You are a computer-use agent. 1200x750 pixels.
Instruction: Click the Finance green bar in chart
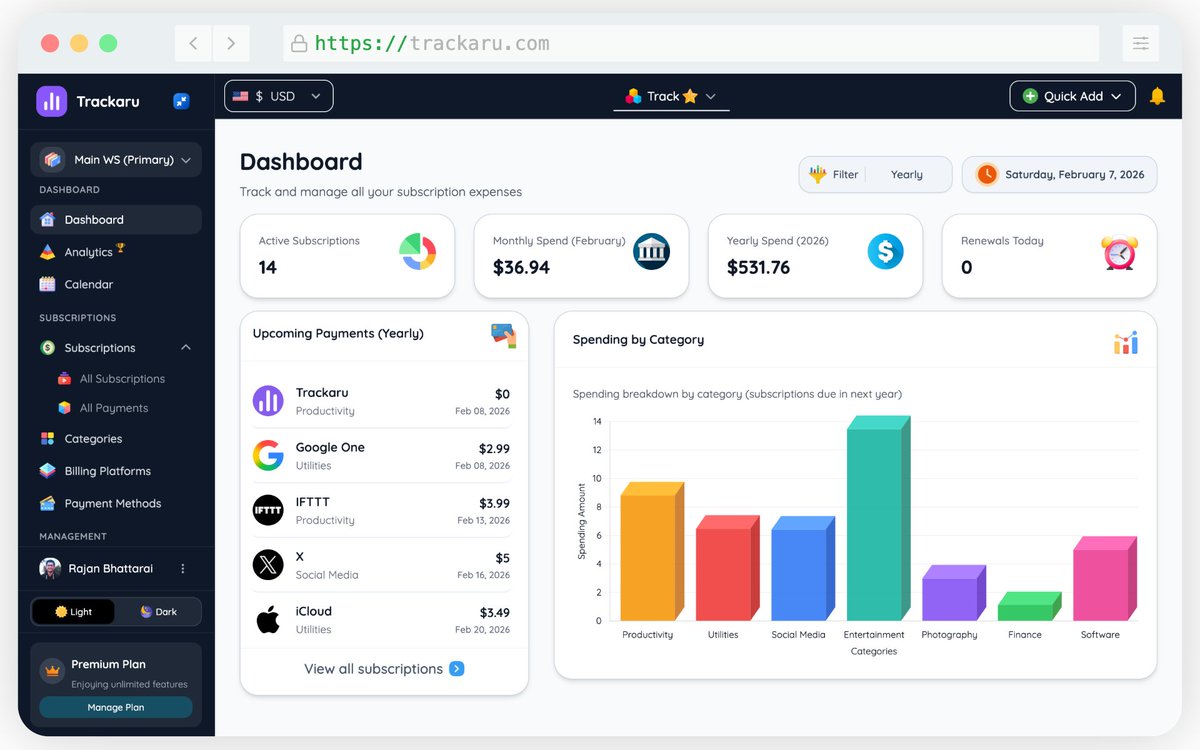[1029, 606]
